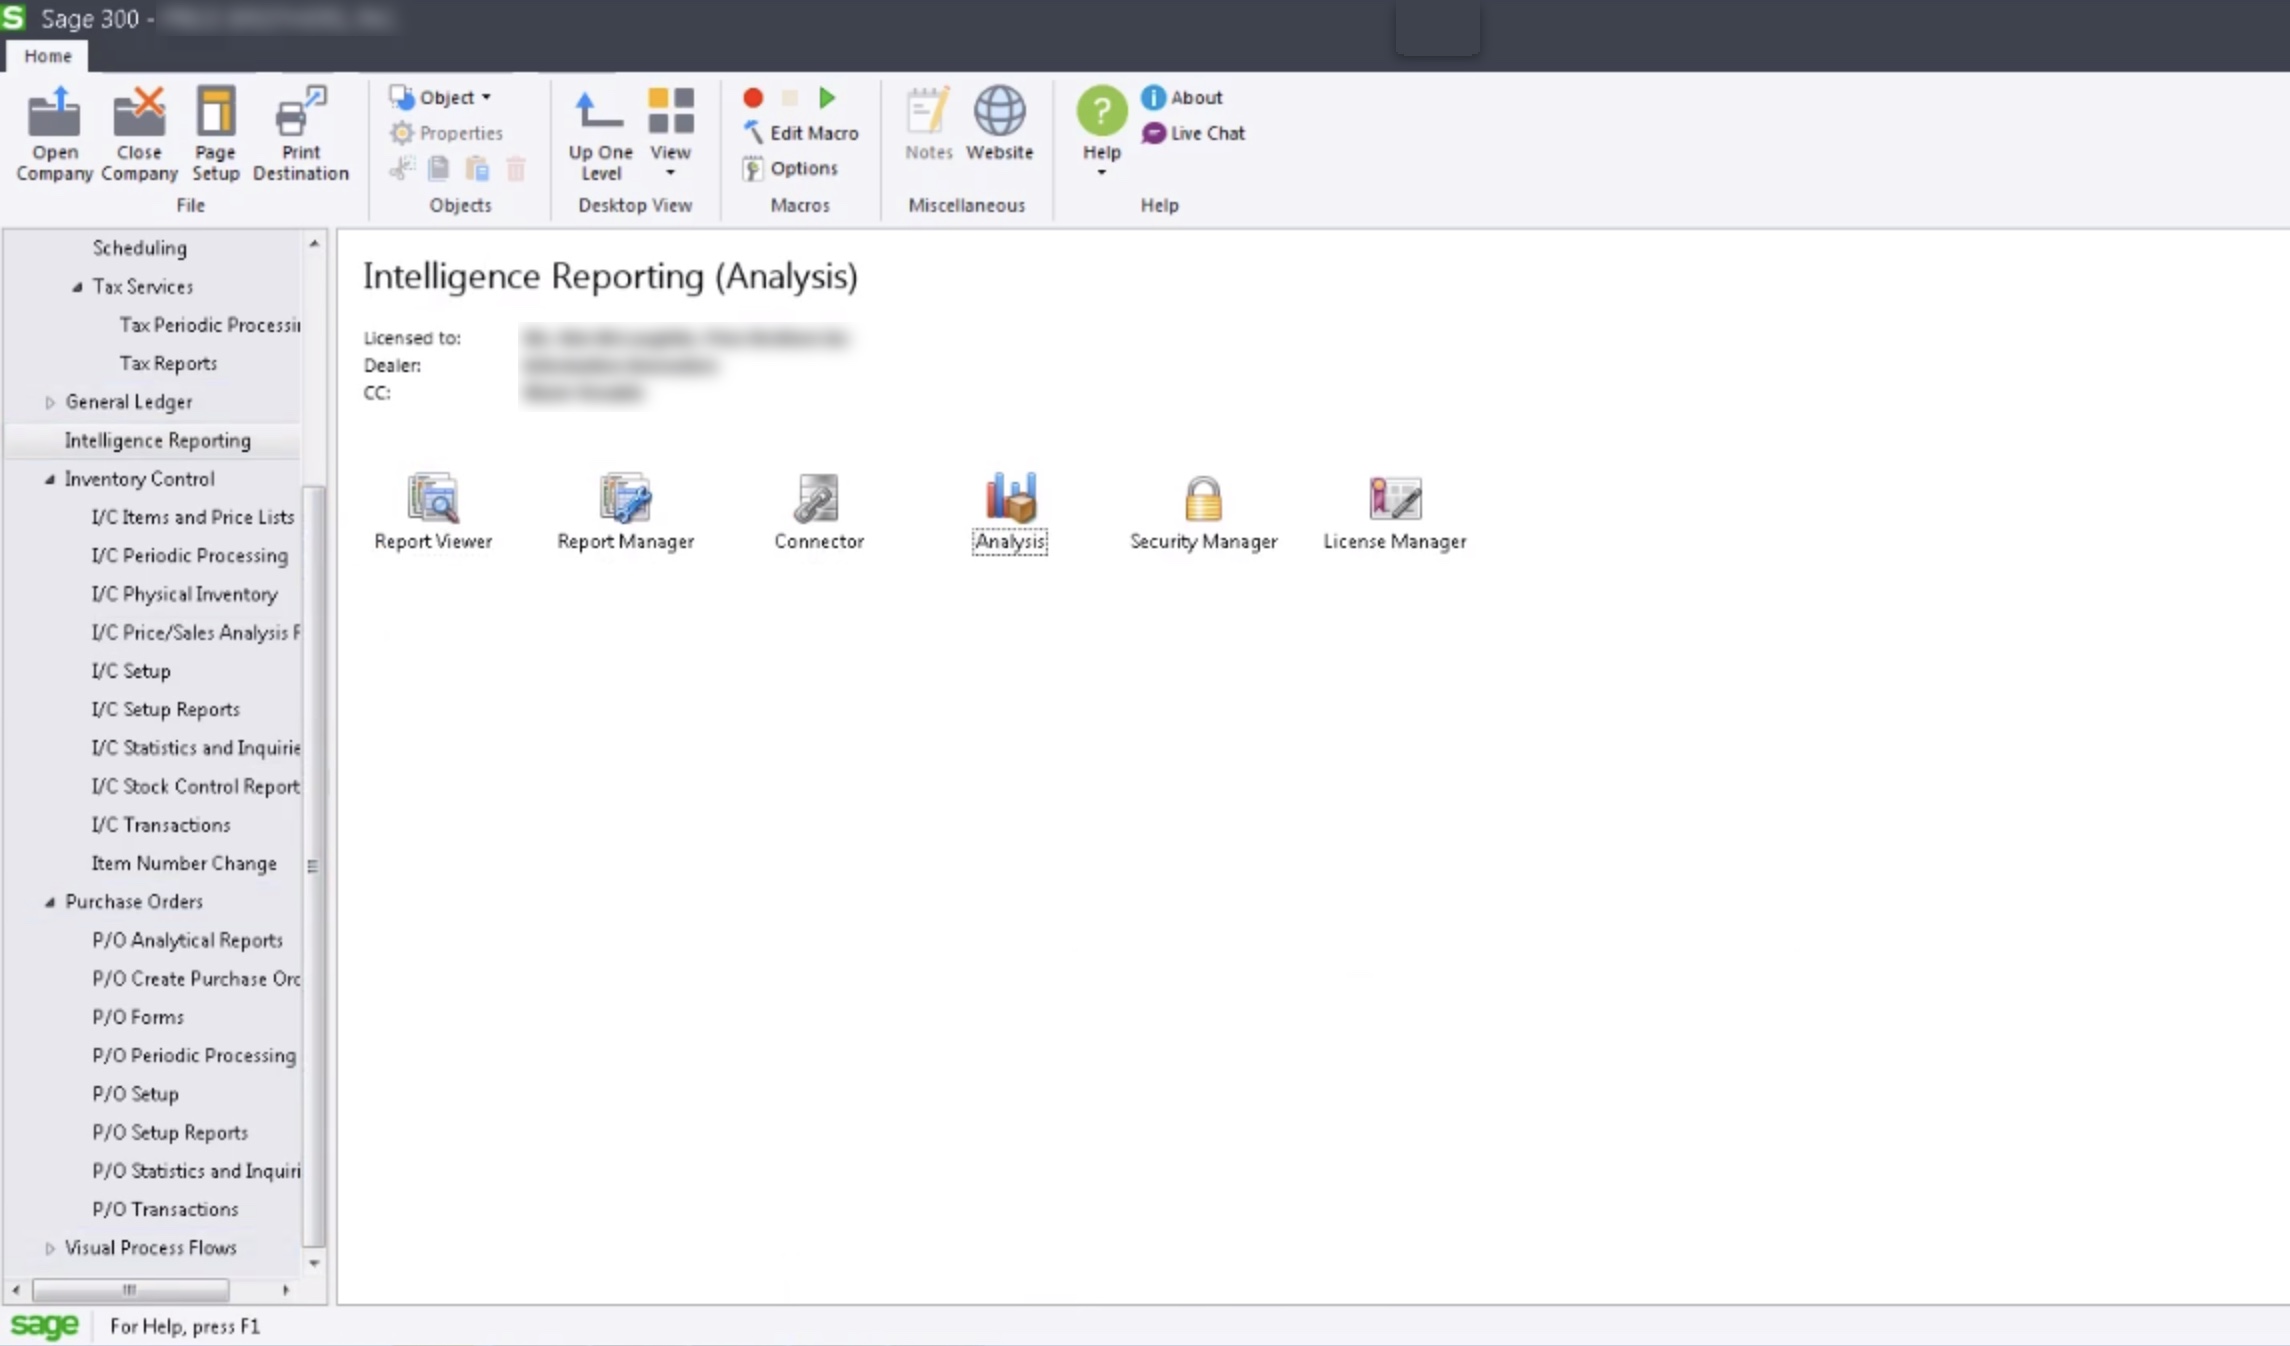Expand General Ledger tree node
The height and width of the screenshot is (1346, 2290).
[x=50, y=403]
